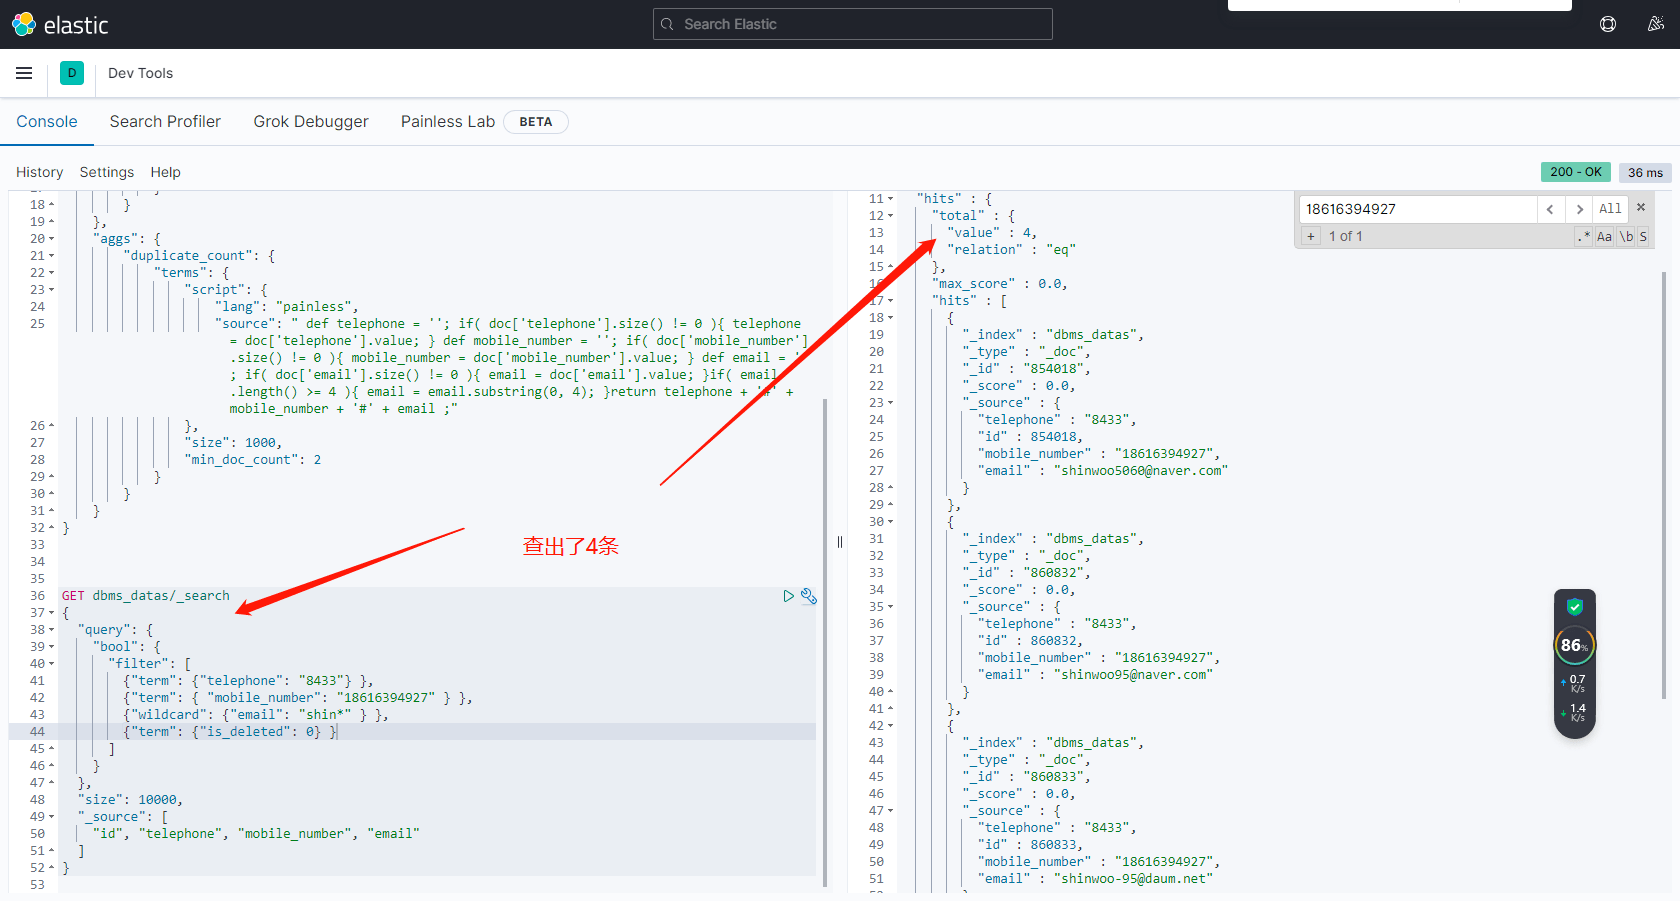The width and height of the screenshot is (1680, 901).
Task: Click the green D space avatar
Action: pos(72,73)
